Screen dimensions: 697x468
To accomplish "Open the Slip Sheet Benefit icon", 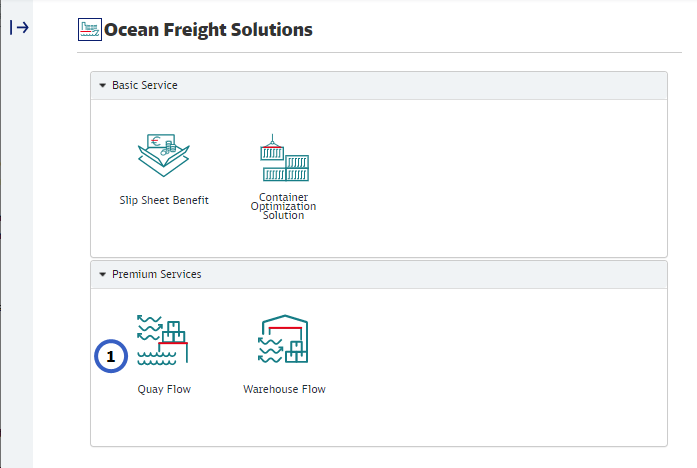I will 164,155.
